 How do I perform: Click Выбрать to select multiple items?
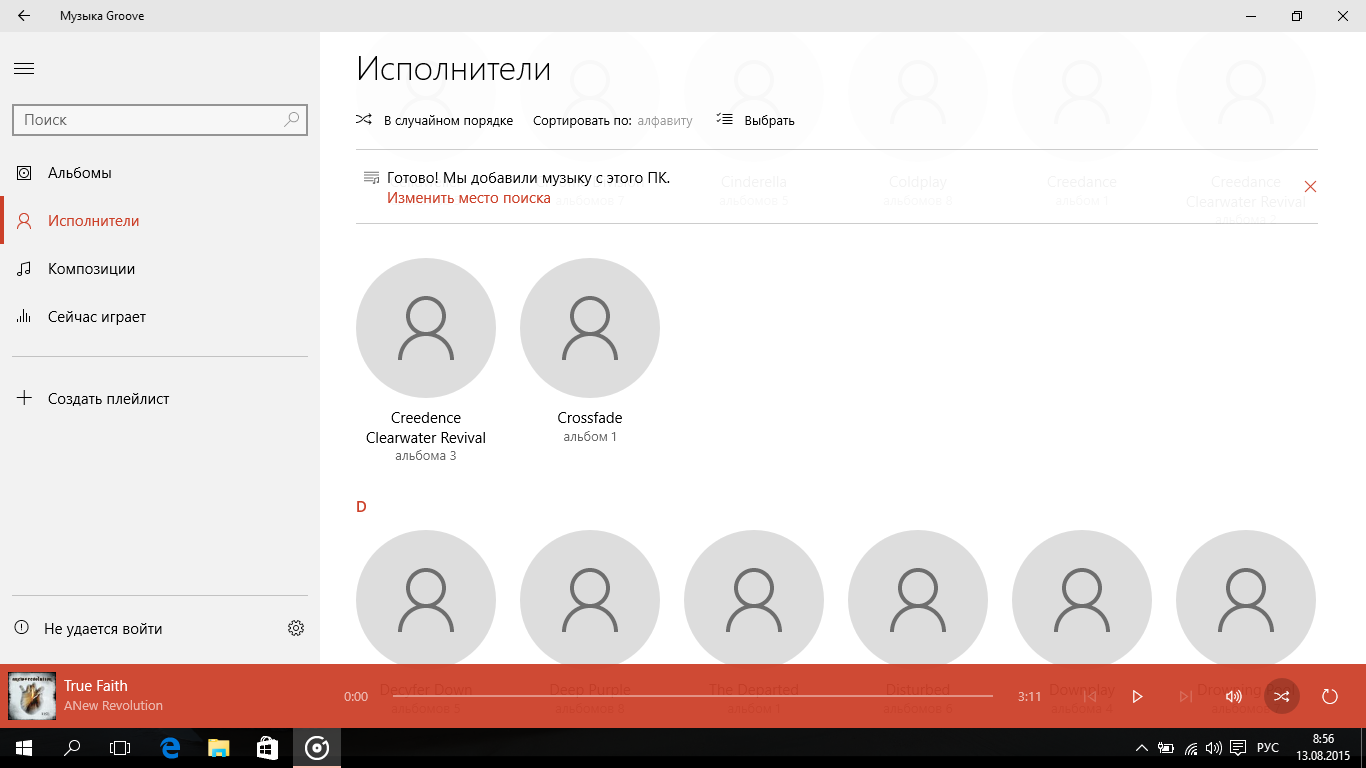(756, 120)
